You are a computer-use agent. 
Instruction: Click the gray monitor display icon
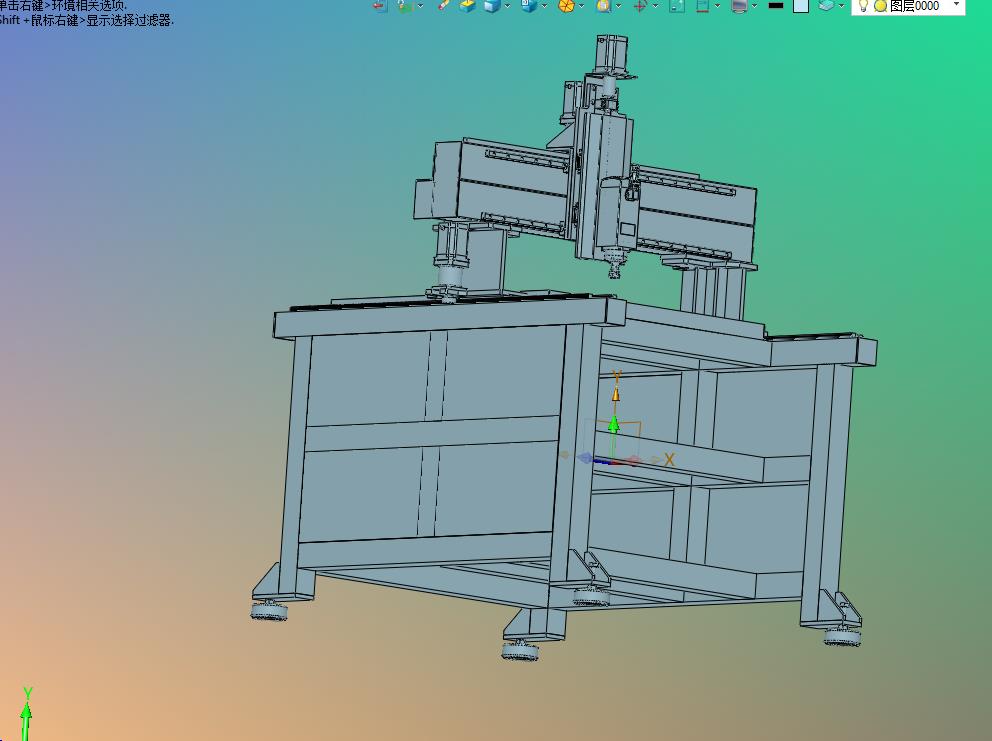739,6
